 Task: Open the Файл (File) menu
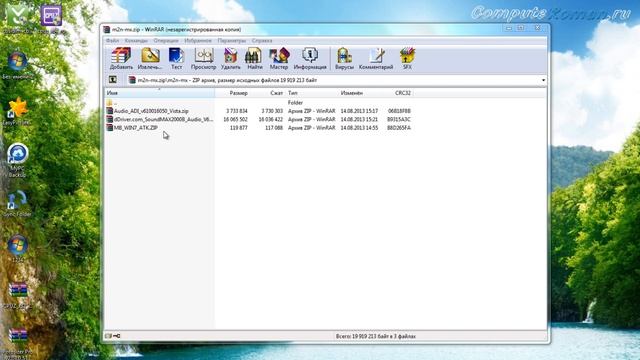[112, 41]
